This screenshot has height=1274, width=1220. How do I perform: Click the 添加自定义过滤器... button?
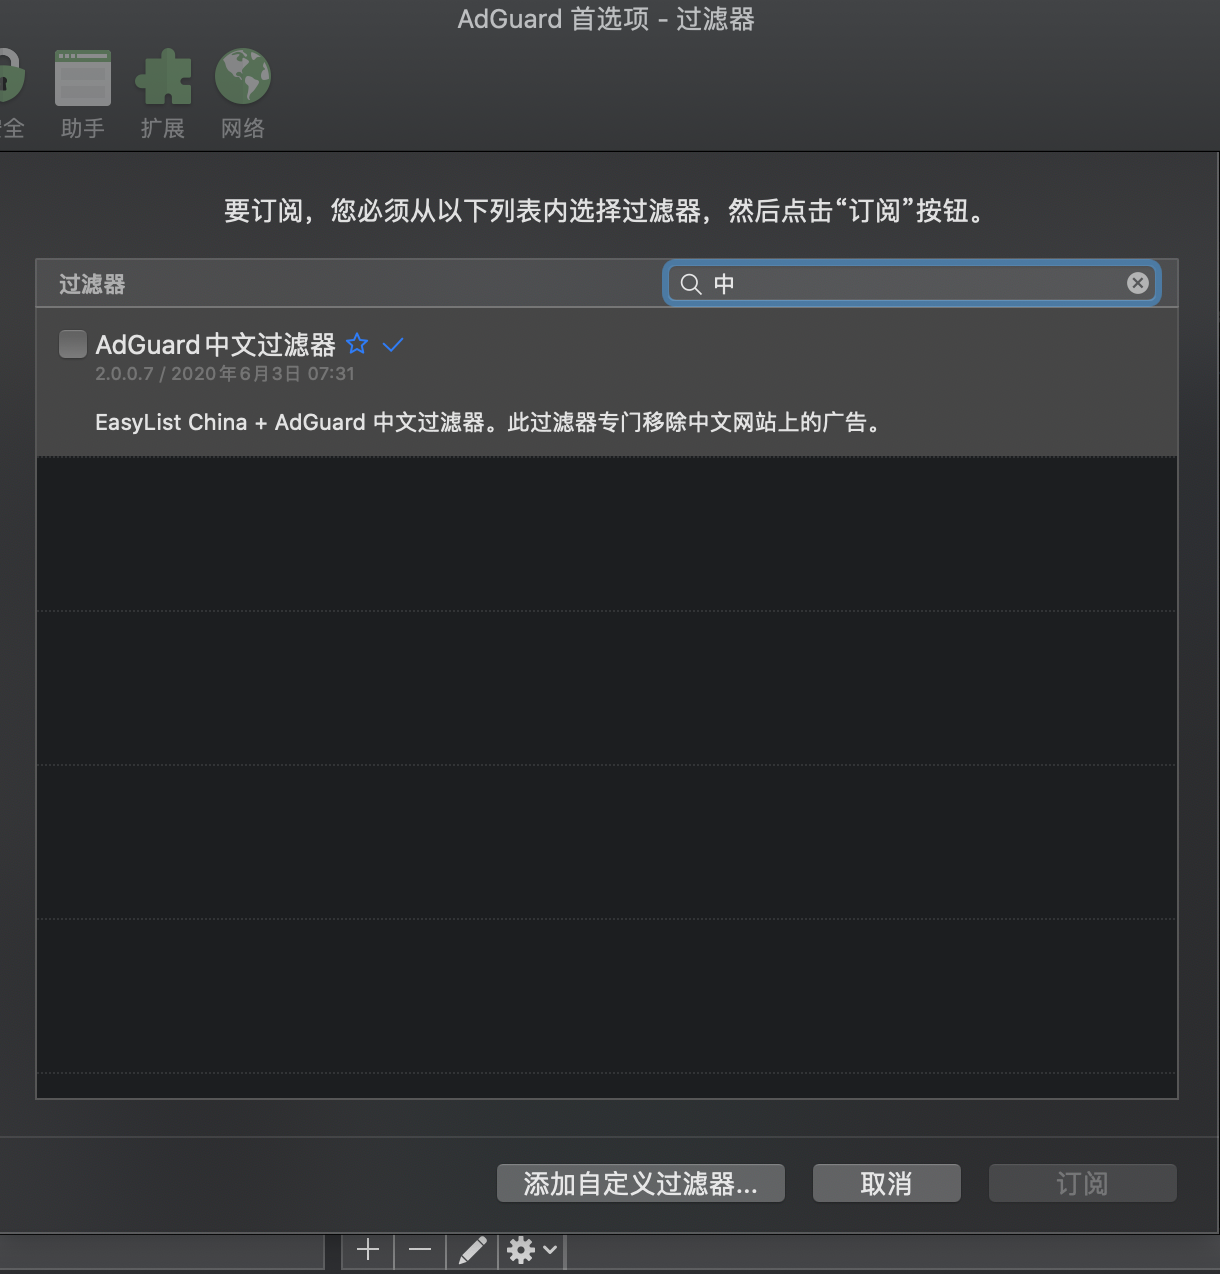(x=641, y=1184)
